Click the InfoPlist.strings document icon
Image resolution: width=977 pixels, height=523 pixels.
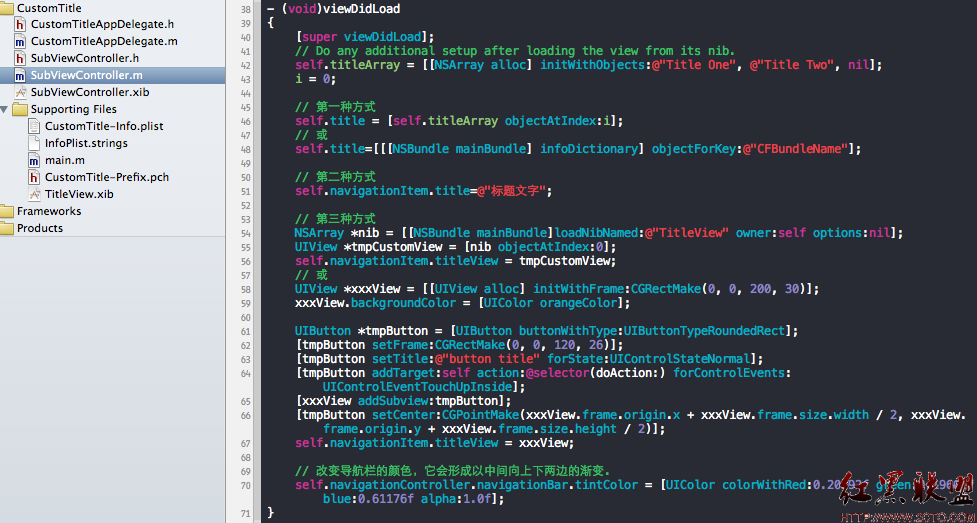coord(35,143)
